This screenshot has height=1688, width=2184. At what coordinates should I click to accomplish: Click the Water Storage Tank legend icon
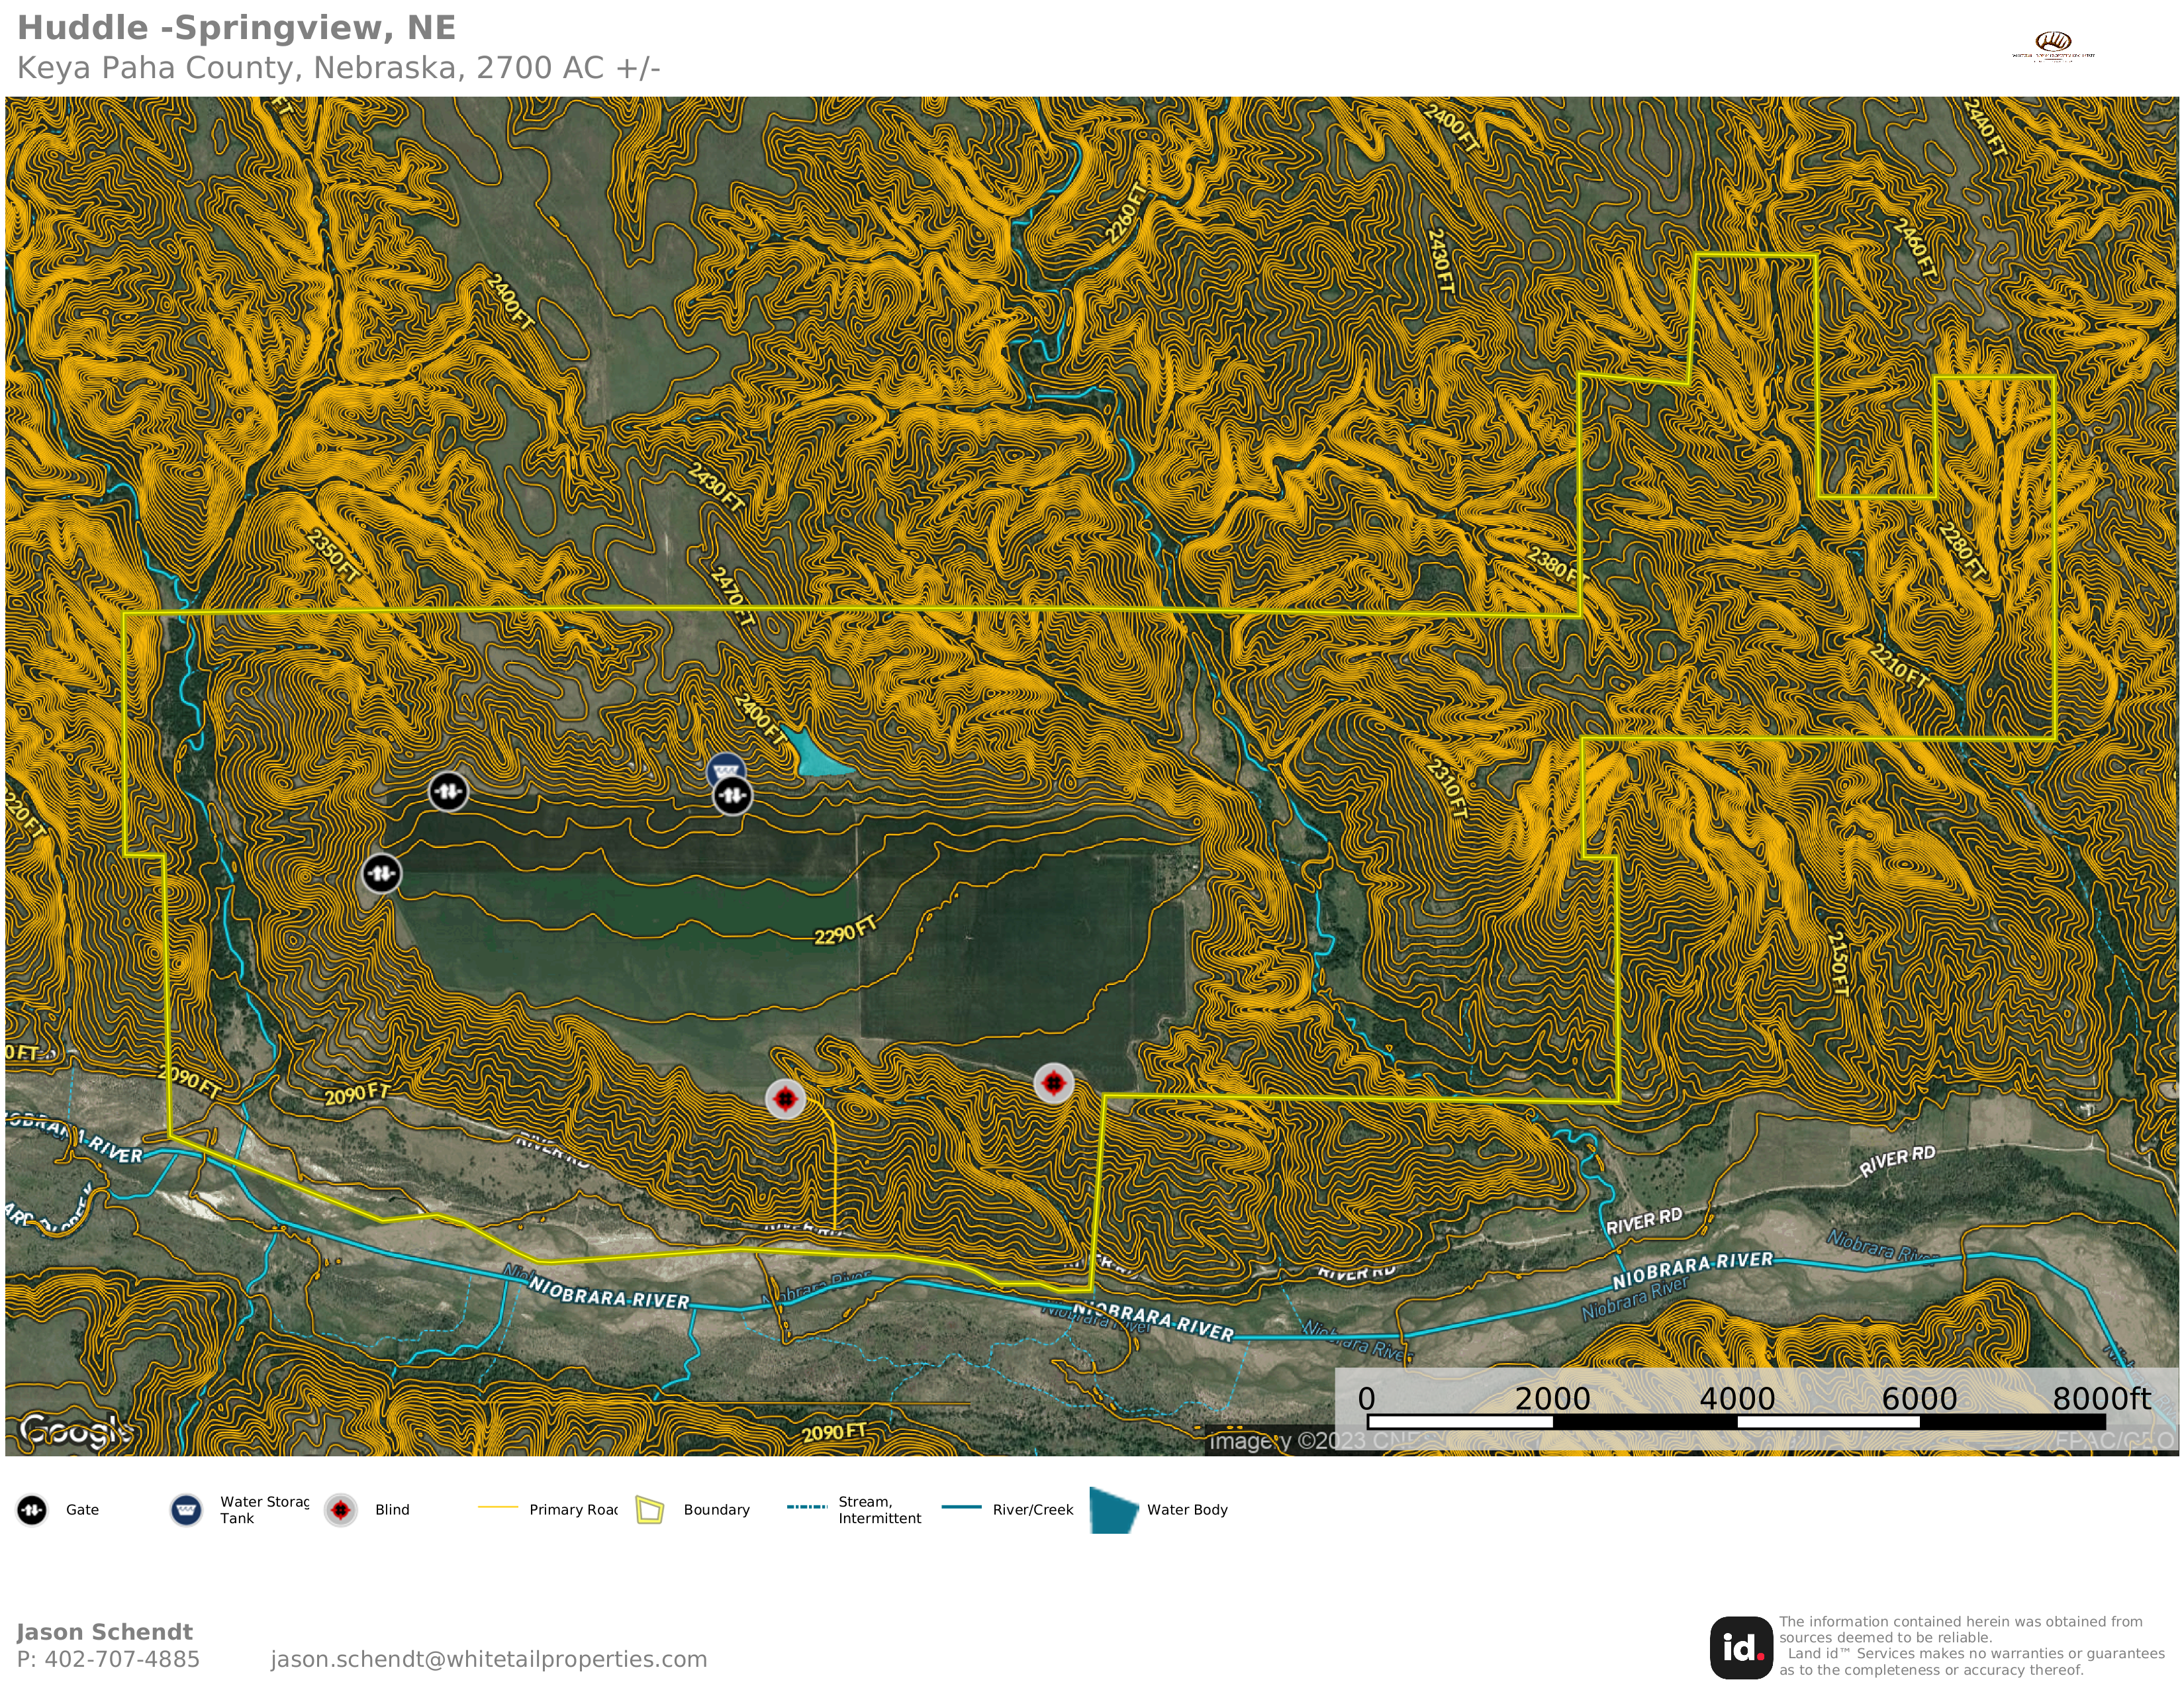(186, 1510)
